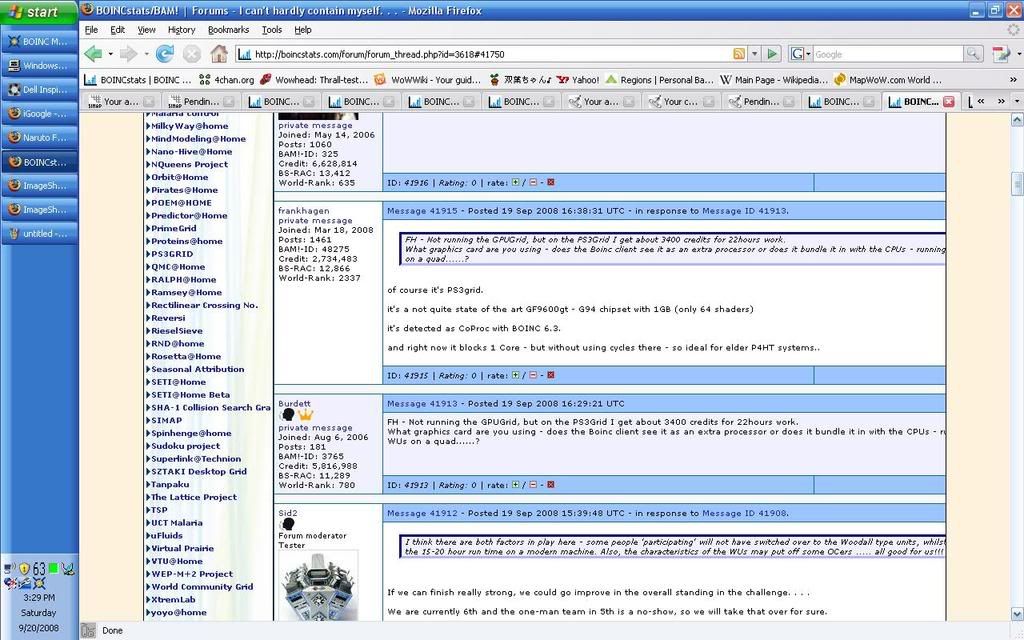Close the active BOINC tab
The height and width of the screenshot is (640, 1024).
click(x=948, y=101)
